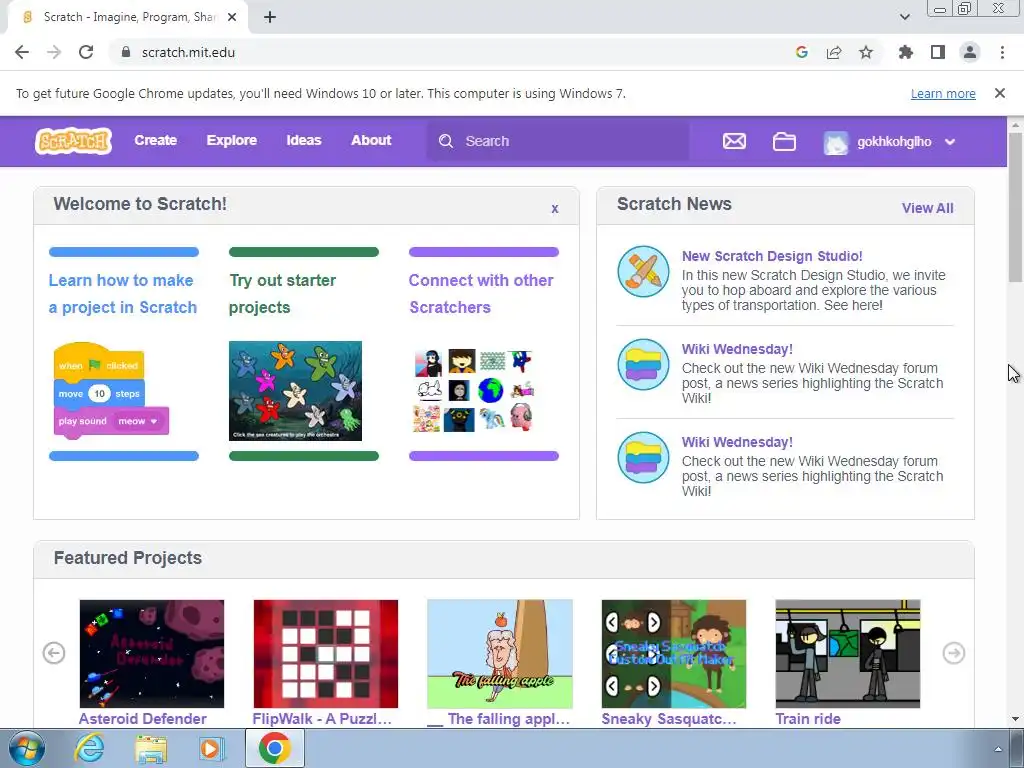Open the Create menu item

(x=155, y=140)
